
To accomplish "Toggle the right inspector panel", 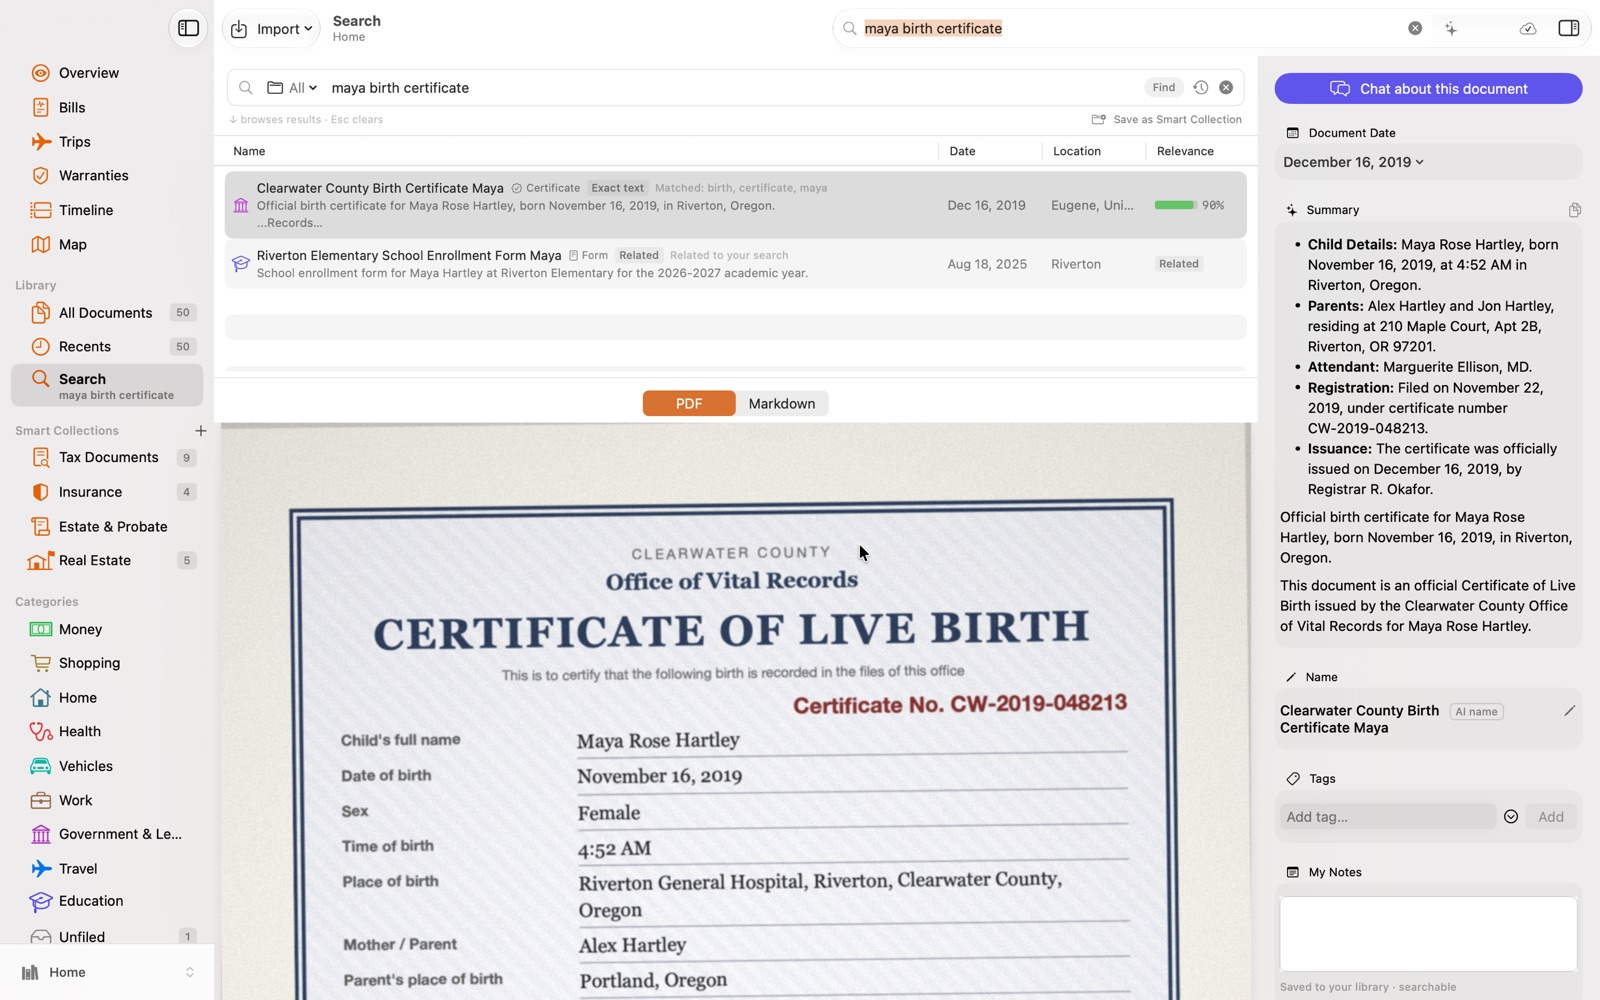I will click(1568, 28).
